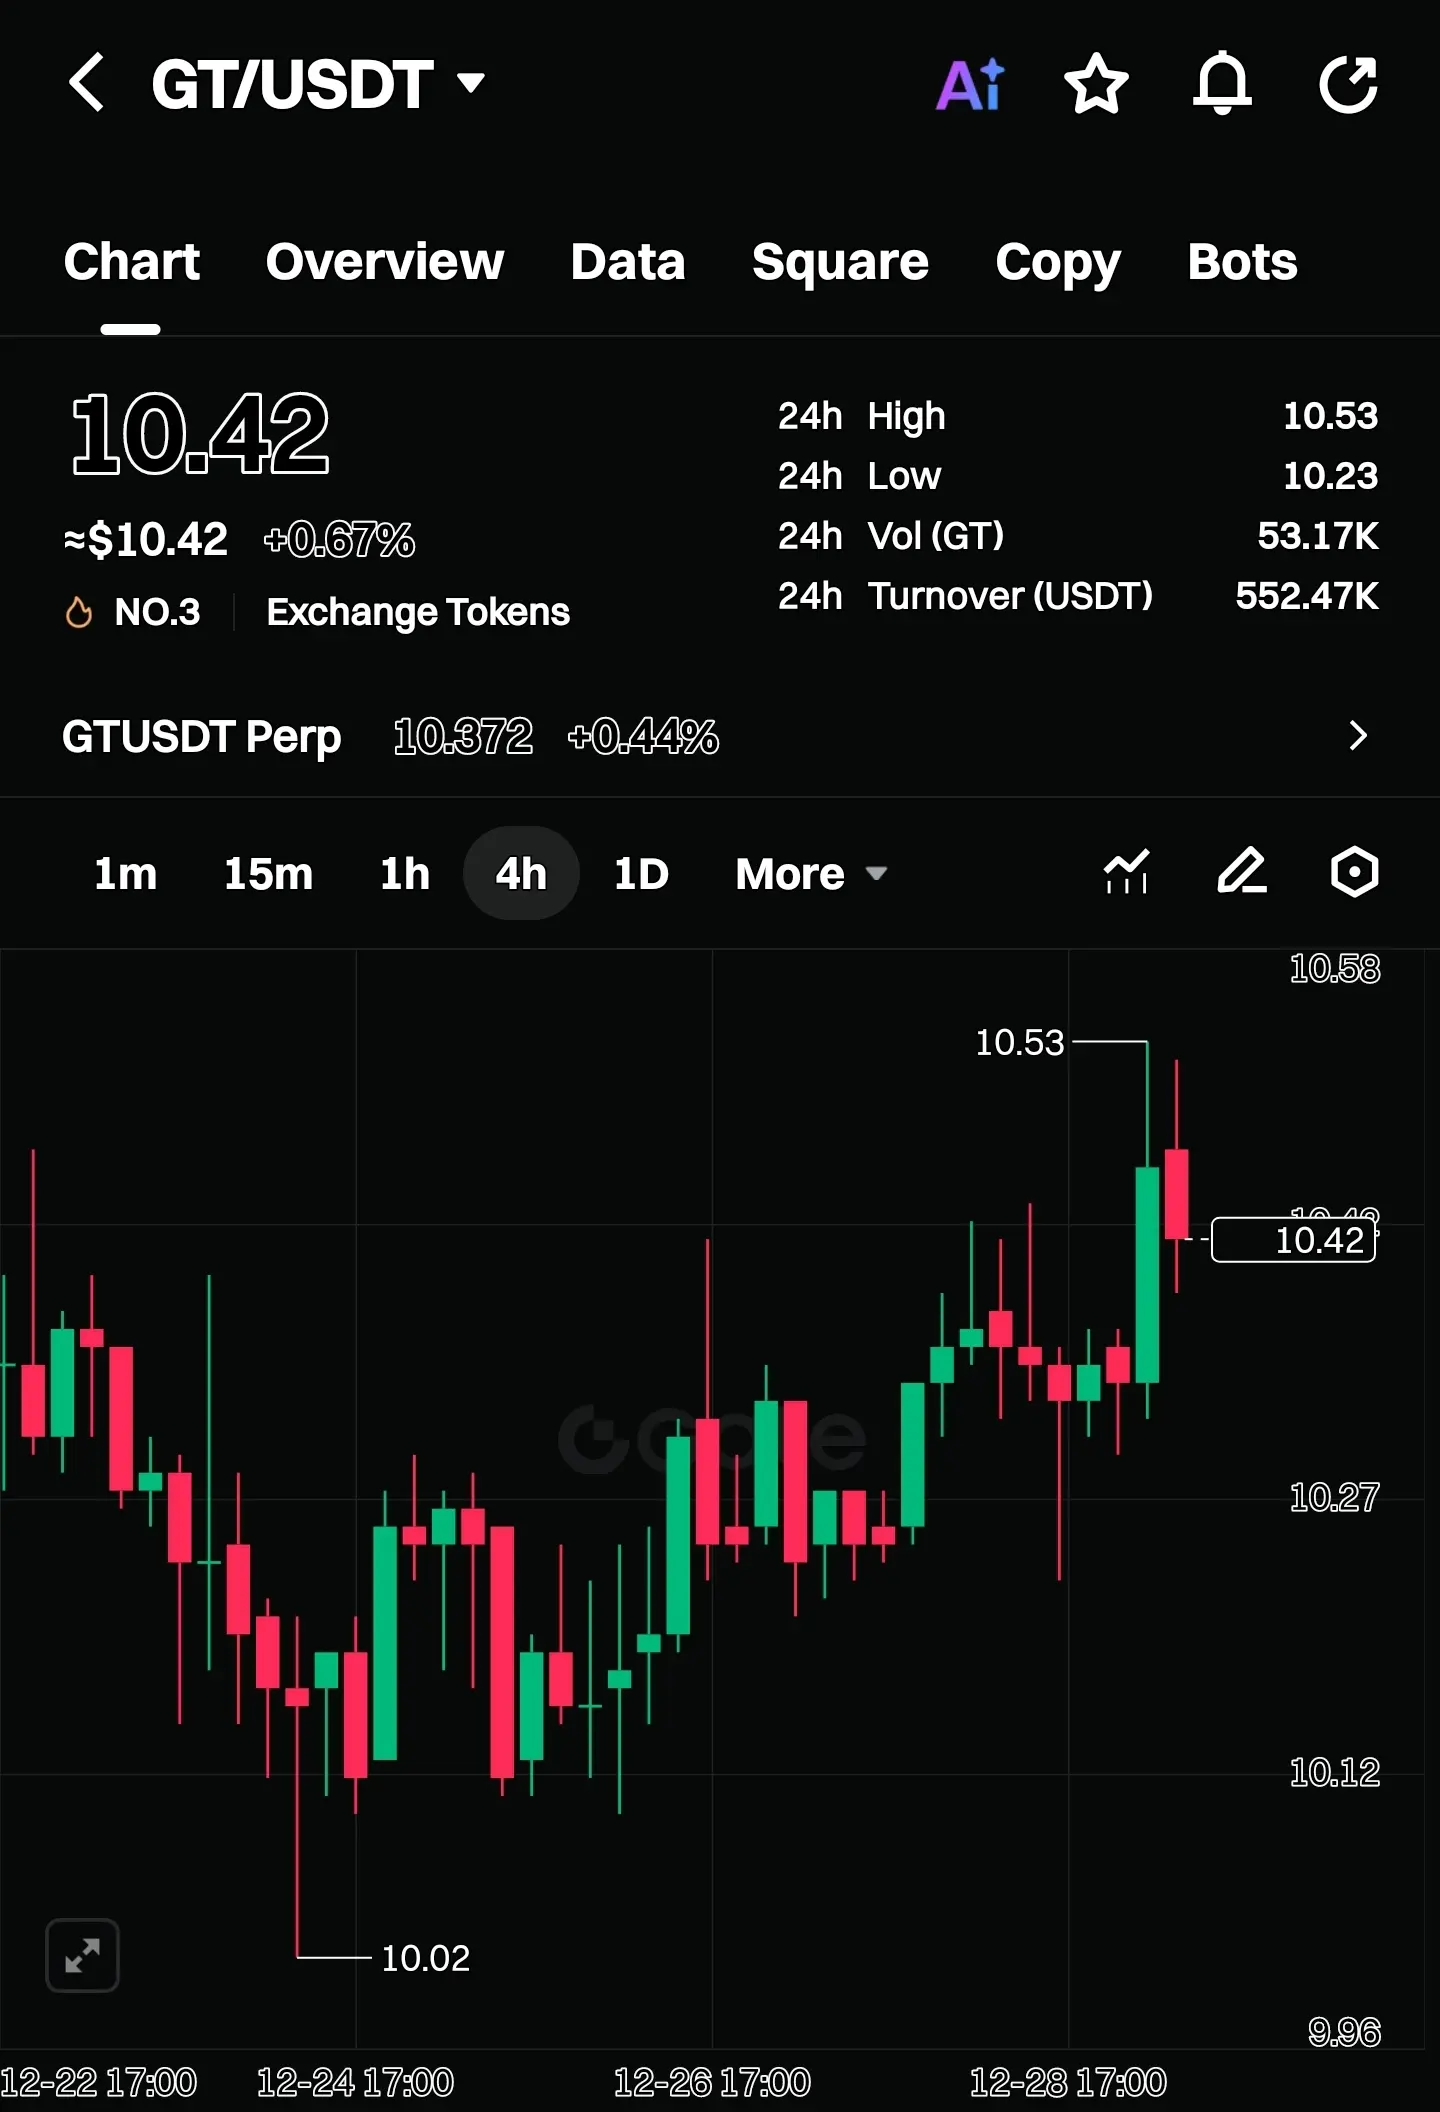Image resolution: width=1440 pixels, height=2112 pixels.
Task: Go back using the left arrow
Action: click(x=87, y=83)
